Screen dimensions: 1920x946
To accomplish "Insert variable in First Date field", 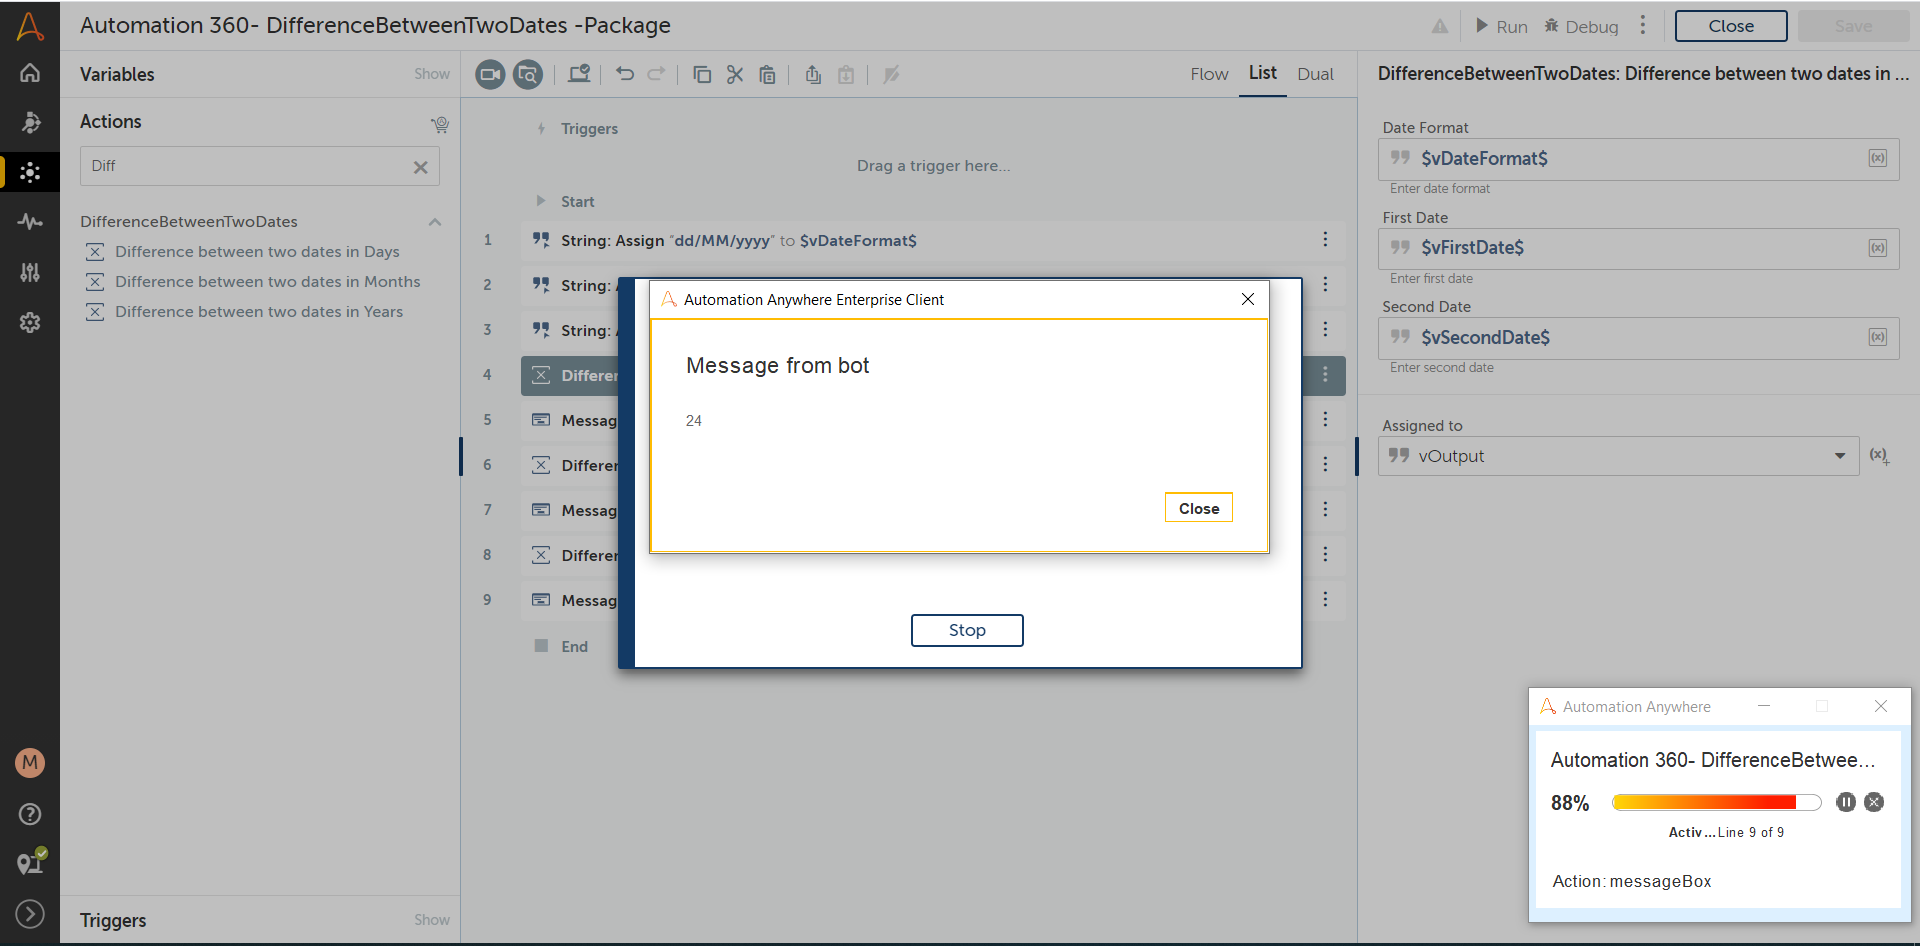I will click(x=1878, y=248).
